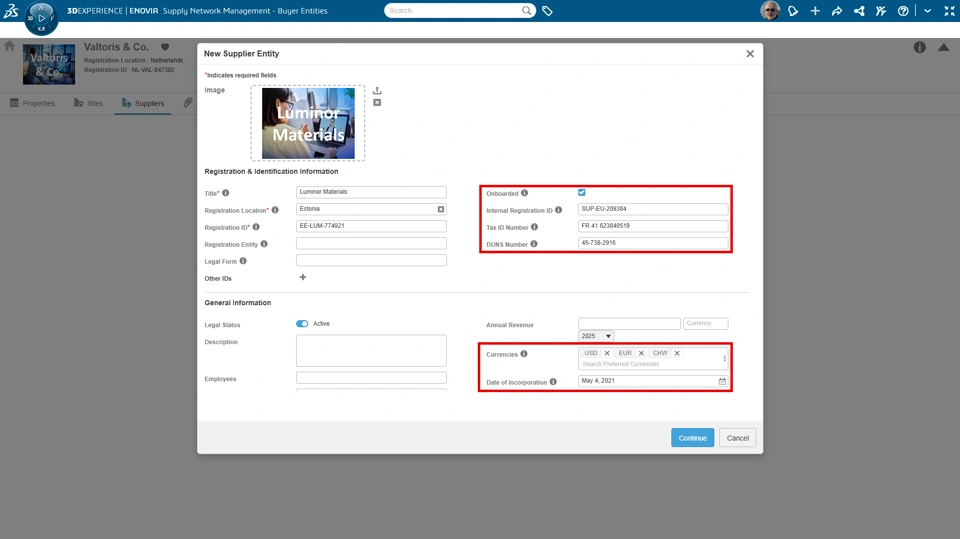The height and width of the screenshot is (539, 960).
Task: Show Date of Incorporation info icon
Action: pos(553,382)
